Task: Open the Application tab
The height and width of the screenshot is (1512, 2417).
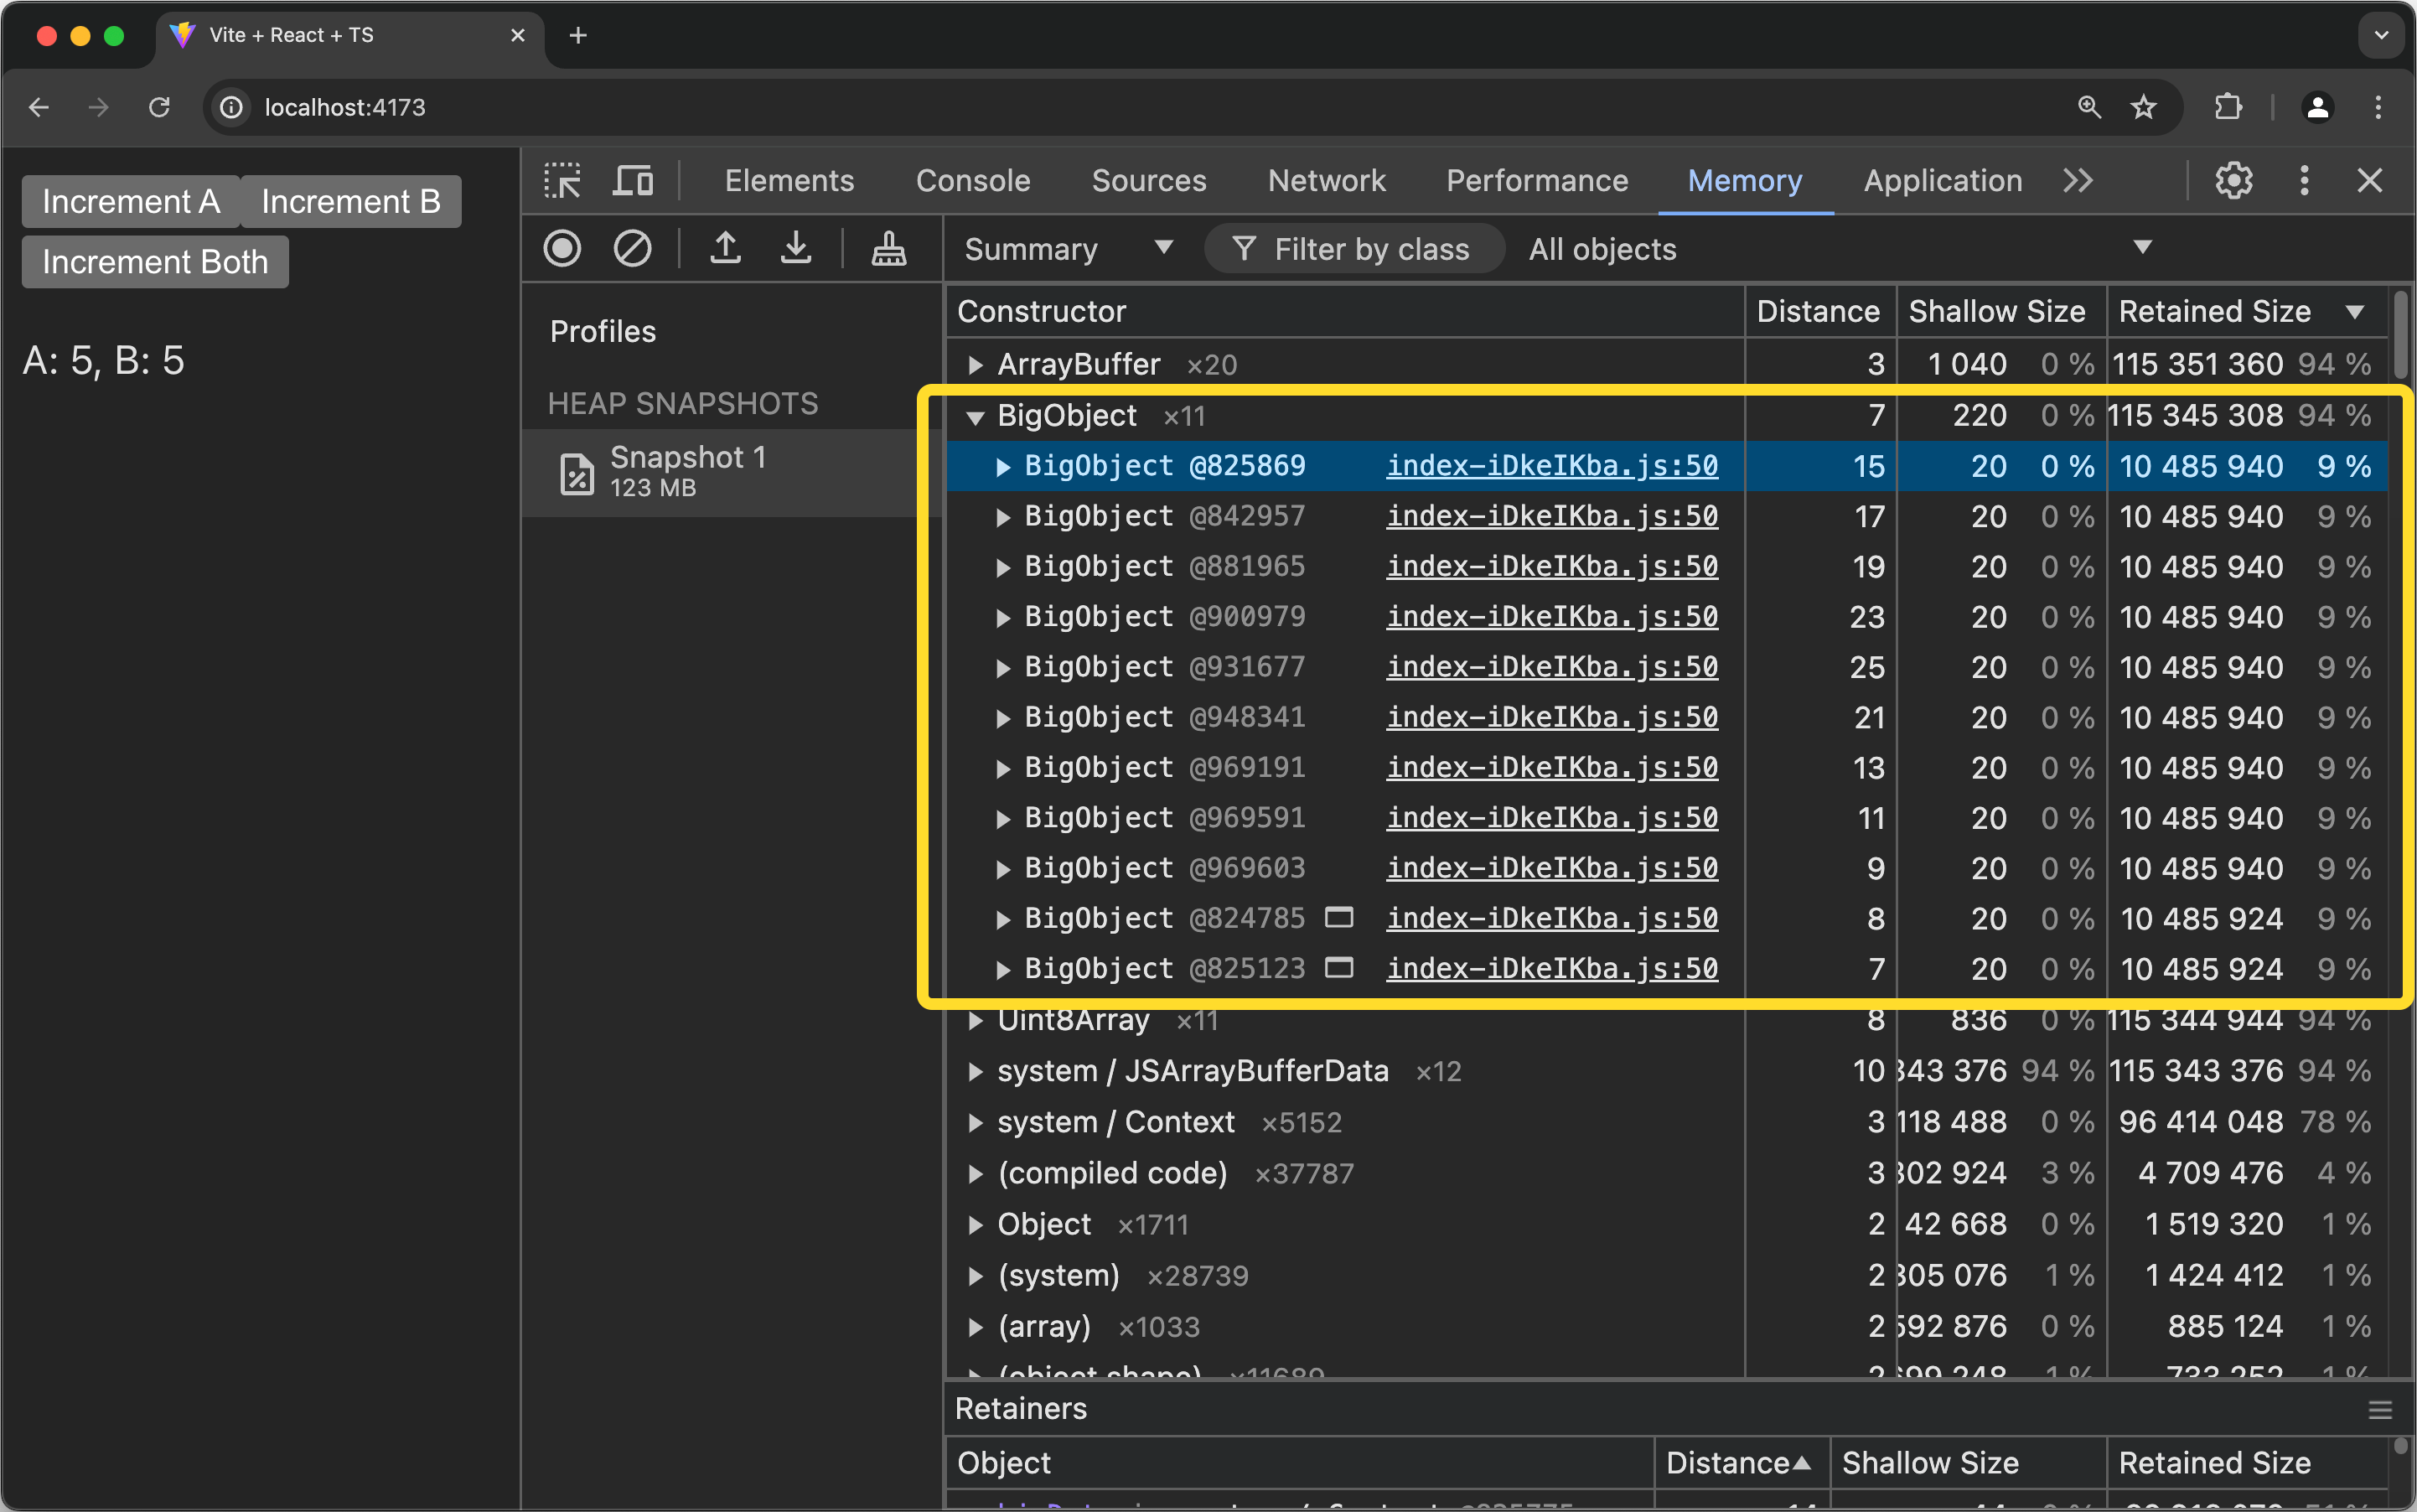Action: pos(1942,181)
